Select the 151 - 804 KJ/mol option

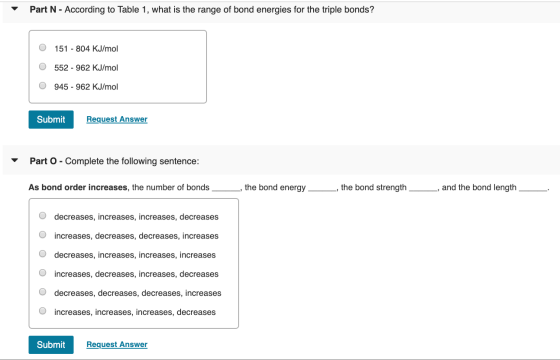pos(42,48)
